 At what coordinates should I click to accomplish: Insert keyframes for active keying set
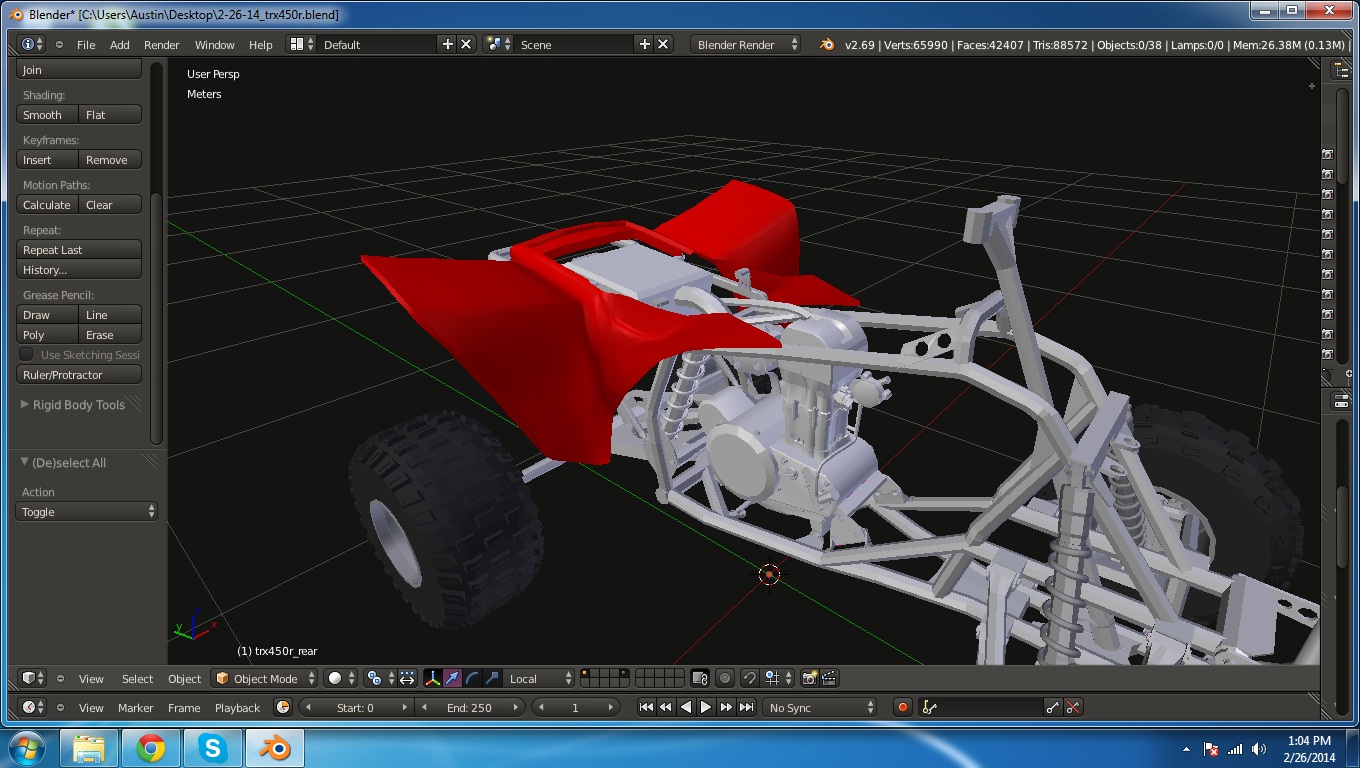tap(1053, 707)
